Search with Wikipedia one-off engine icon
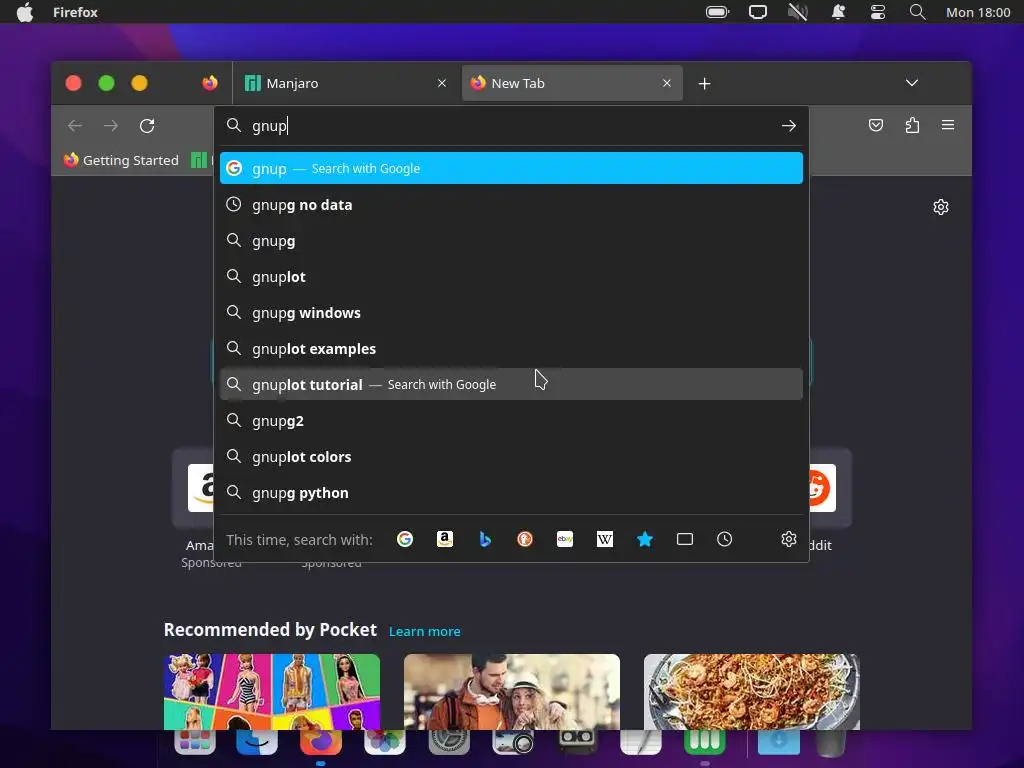Viewport: 1024px width, 768px height. pyautogui.click(x=605, y=539)
